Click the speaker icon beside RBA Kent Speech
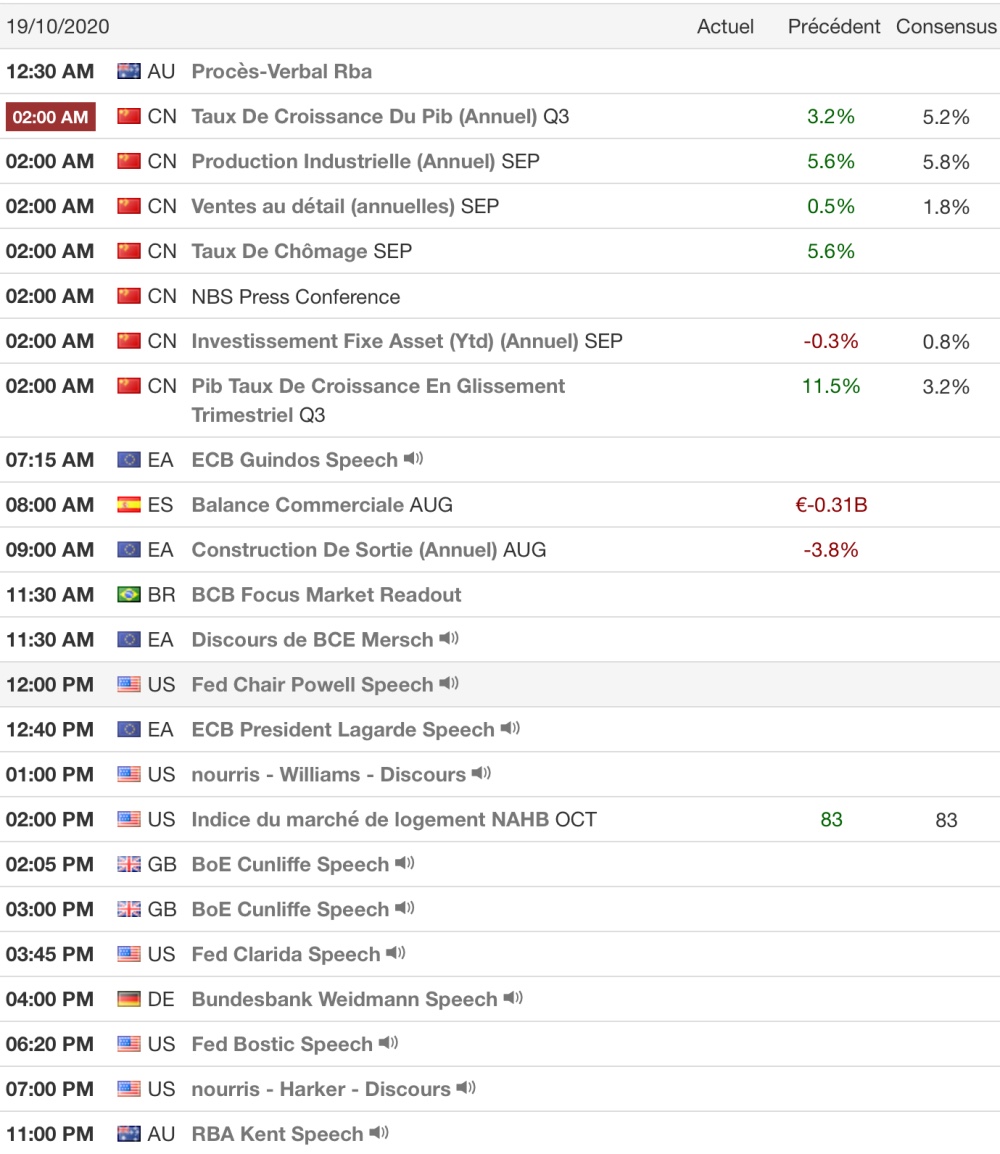Viewport: 1000px width, 1154px height. 379,1132
